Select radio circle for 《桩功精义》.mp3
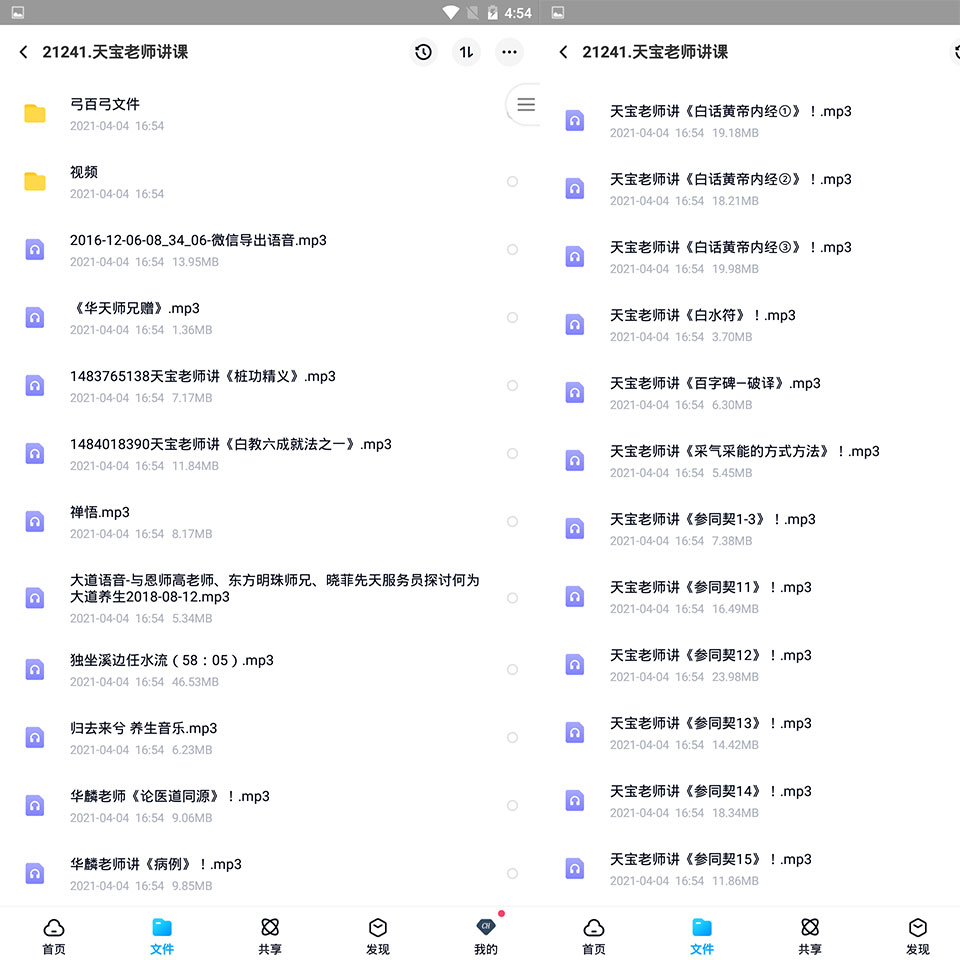 pyautogui.click(x=512, y=385)
